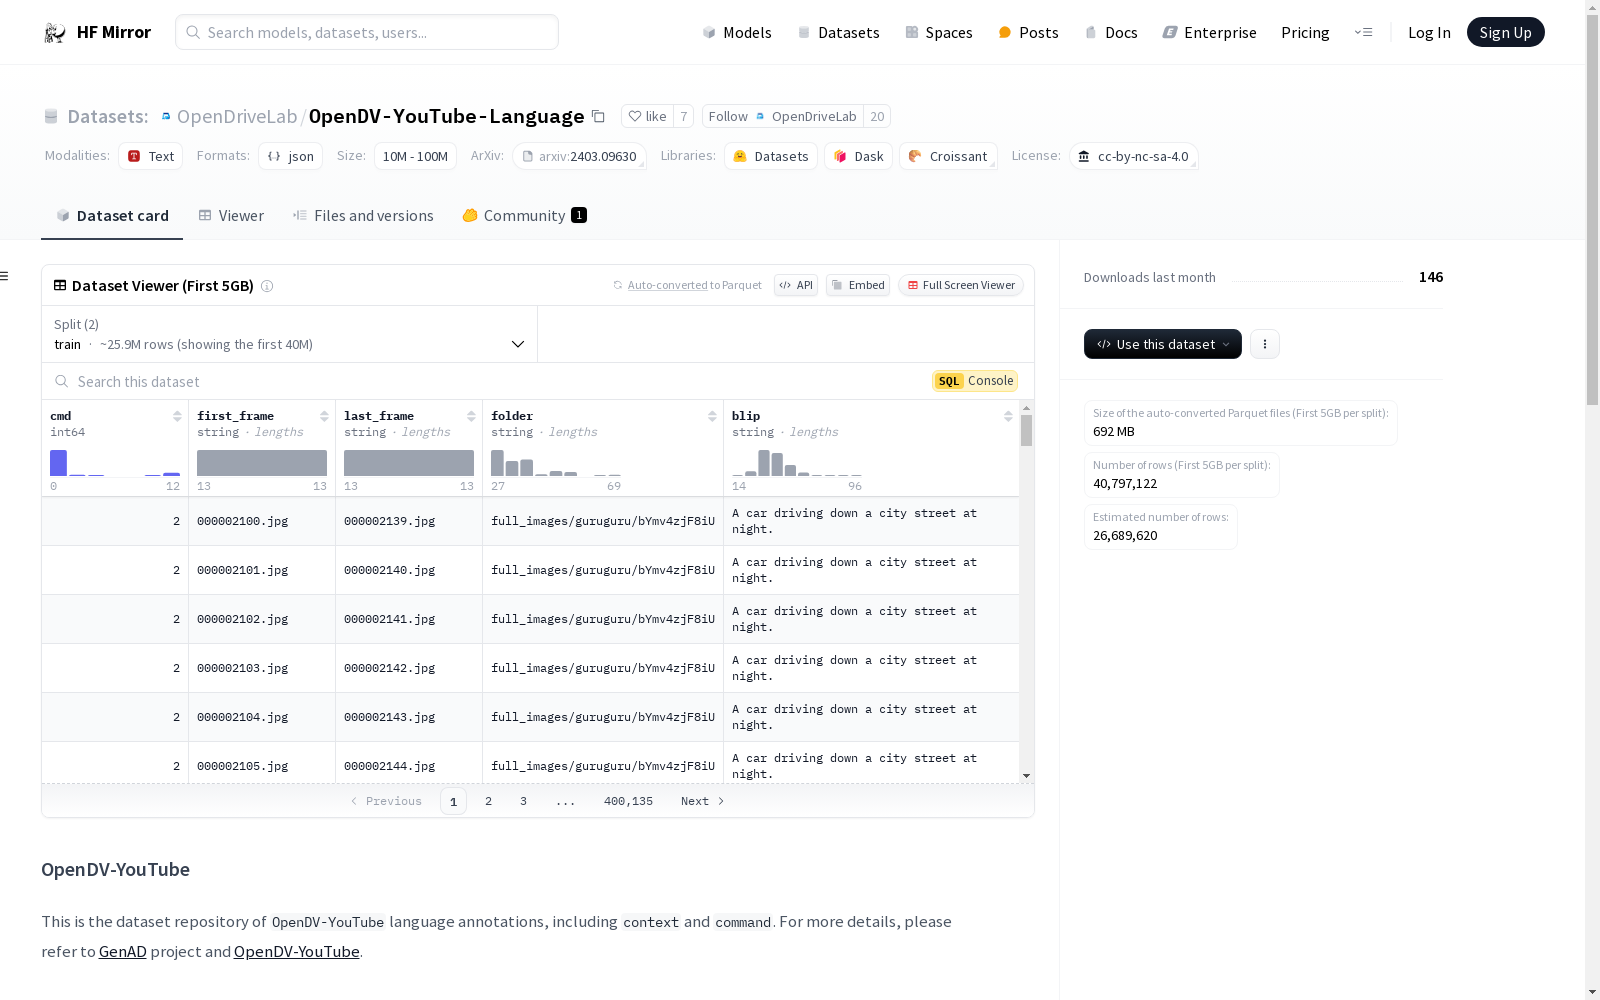
Task: Open the GenAD project link
Action: [x=123, y=951]
